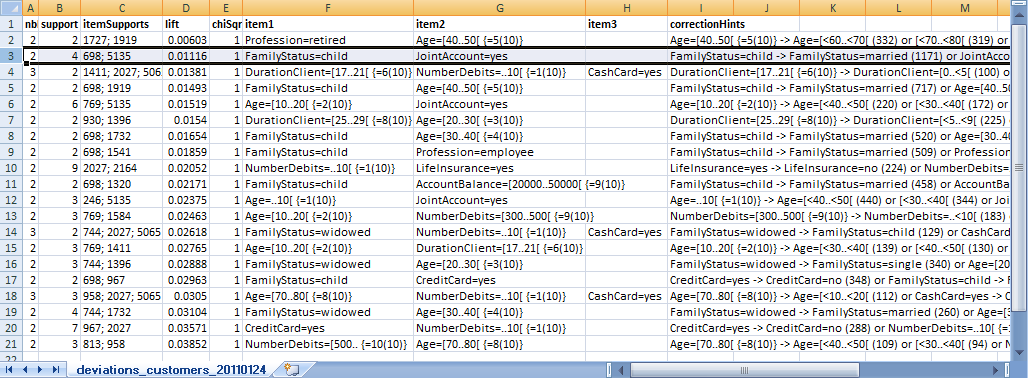Image resolution: width=1028 pixels, height=378 pixels.
Task: Select the cell 'LifeInsurance=yes' in item2
Action: click(500, 169)
